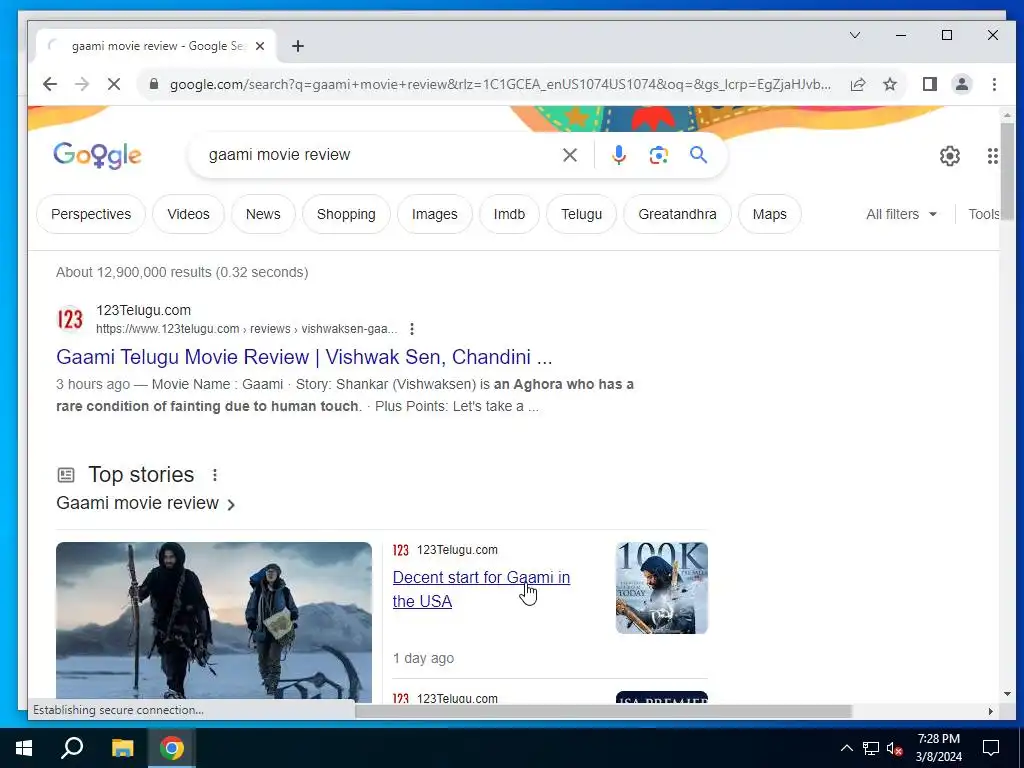The width and height of the screenshot is (1024, 768).
Task: Click the muted volume tray icon
Action: coord(894,748)
